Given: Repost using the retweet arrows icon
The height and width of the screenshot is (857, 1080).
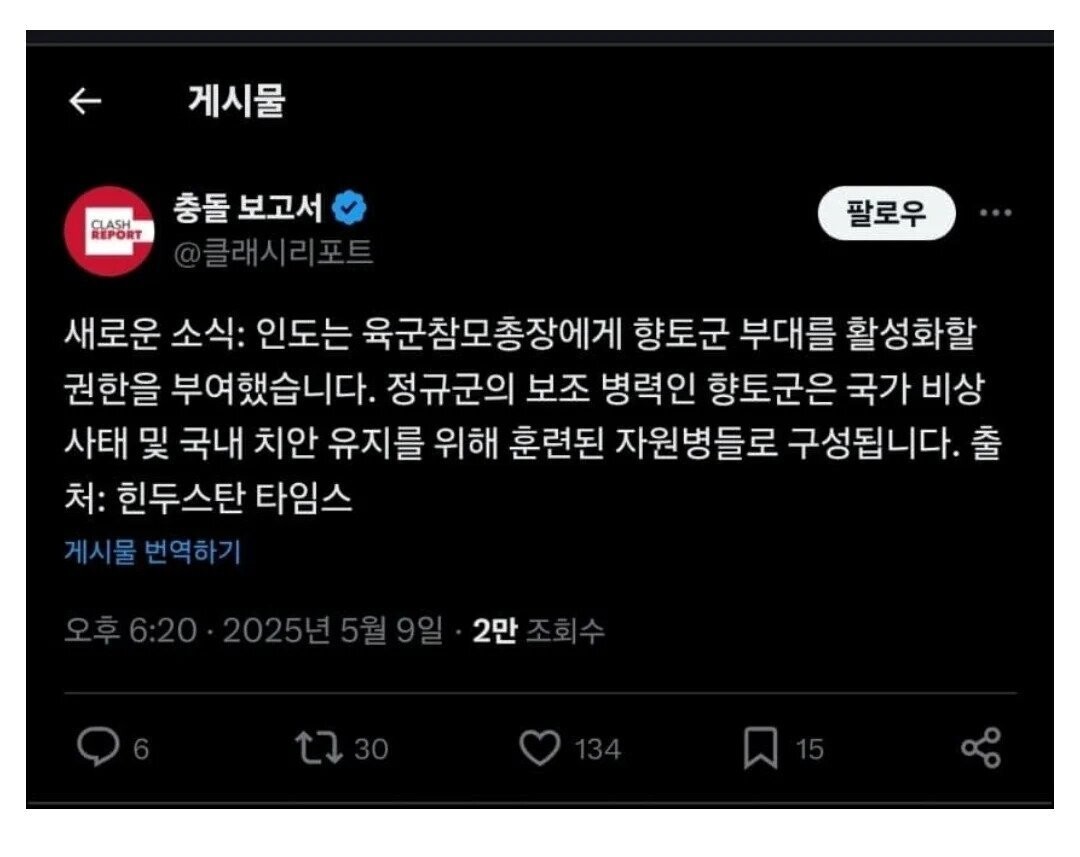Looking at the screenshot, I should point(318,747).
